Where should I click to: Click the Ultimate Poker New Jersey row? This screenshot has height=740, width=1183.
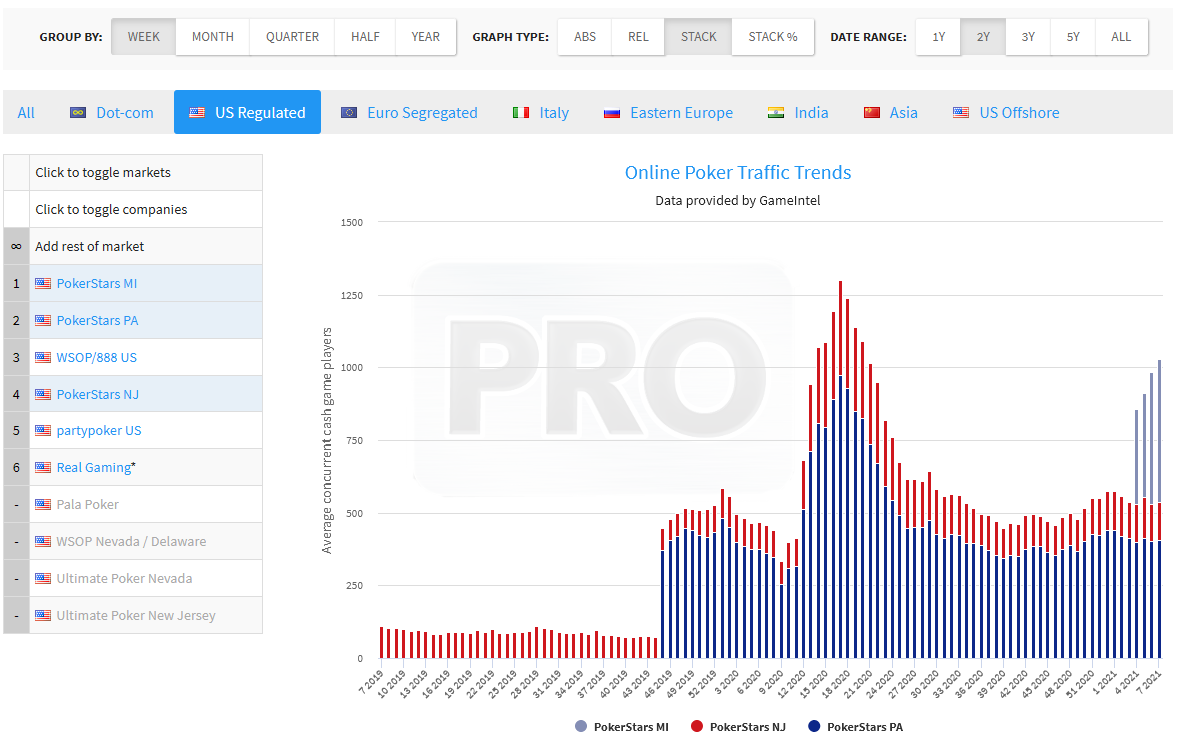point(133,616)
